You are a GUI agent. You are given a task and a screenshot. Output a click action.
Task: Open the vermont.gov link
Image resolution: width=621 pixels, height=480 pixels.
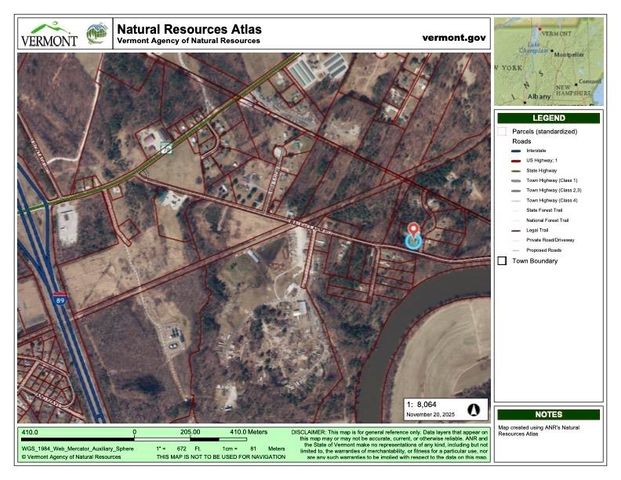455,36
